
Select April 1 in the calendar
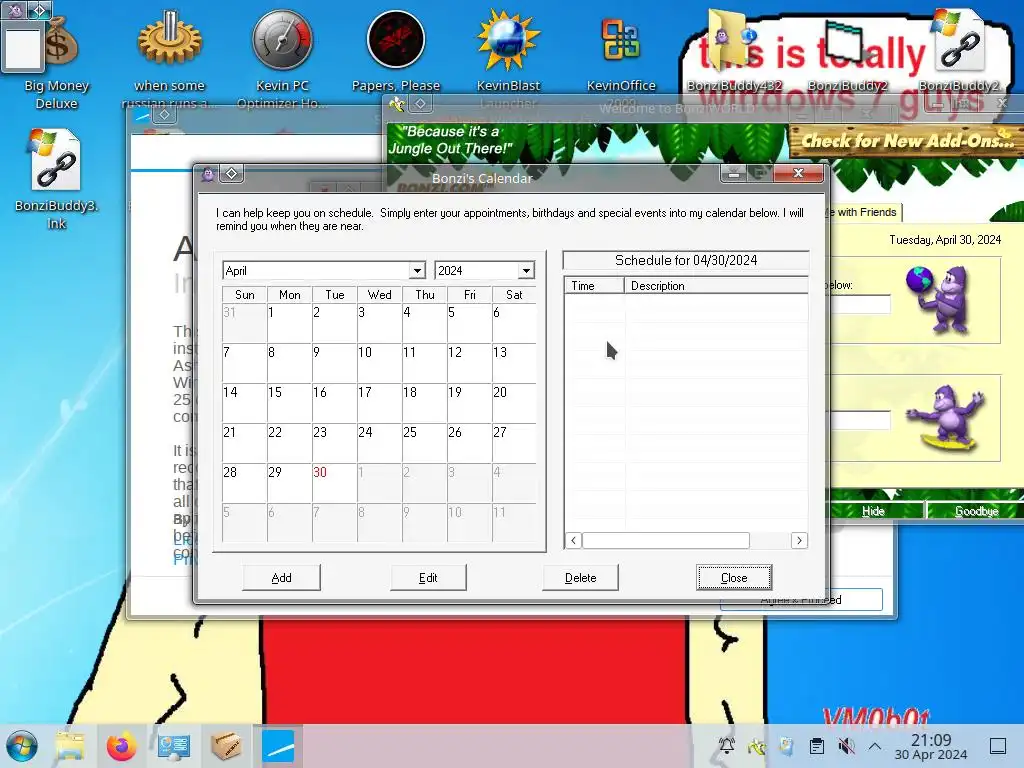tap(289, 323)
